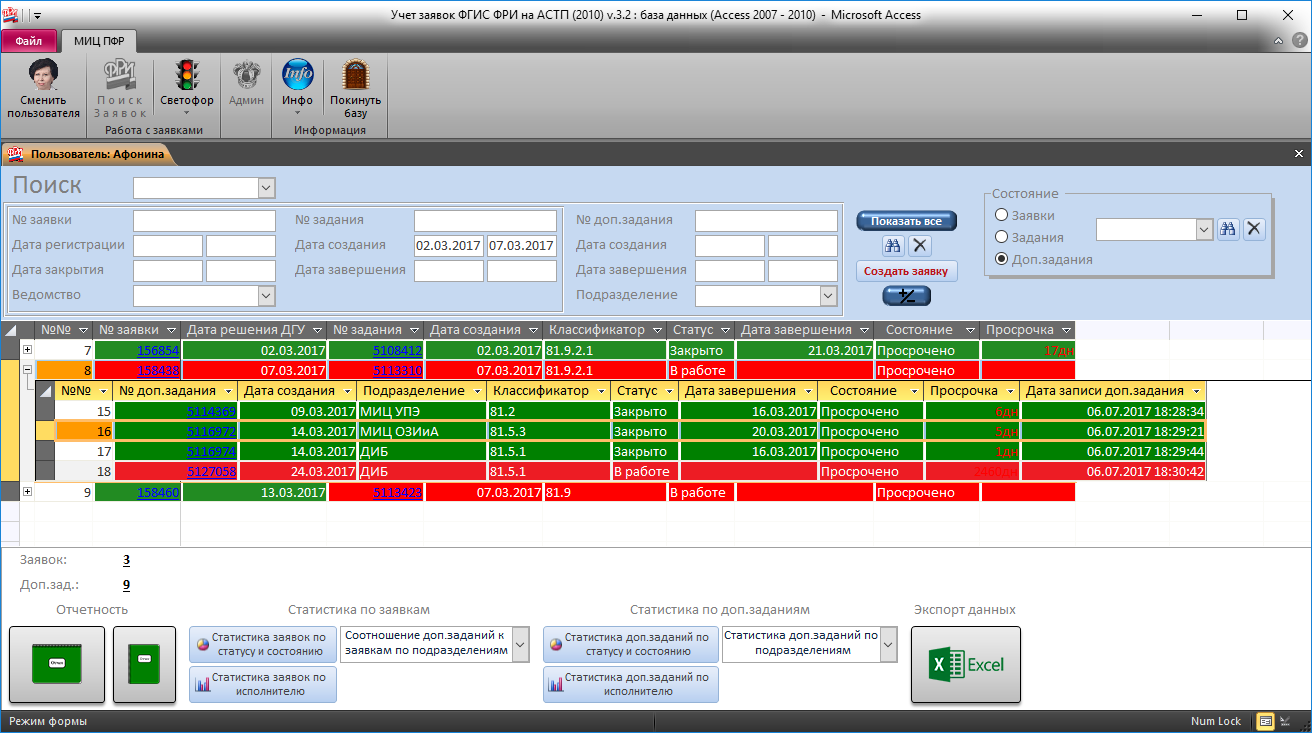This screenshot has height=733, width=1312.
Task: Open the Ведомство dropdown
Action: (x=266, y=295)
